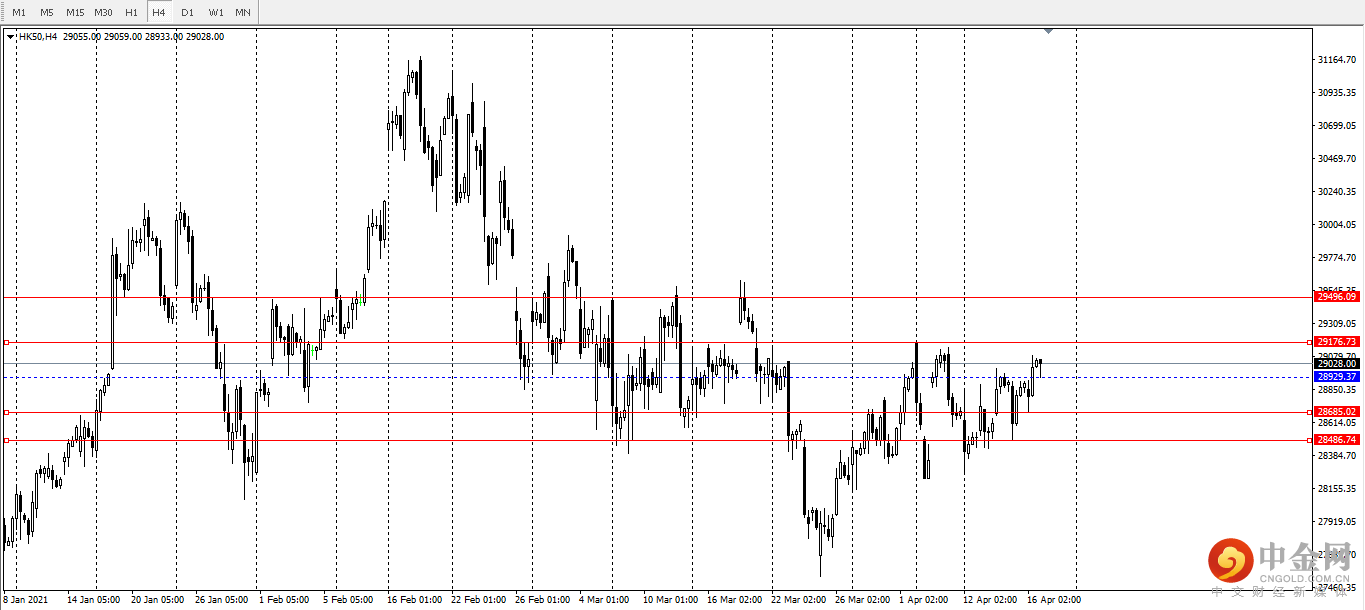Click the active H4 timeframe button
The height and width of the screenshot is (610, 1365).
(159, 12)
